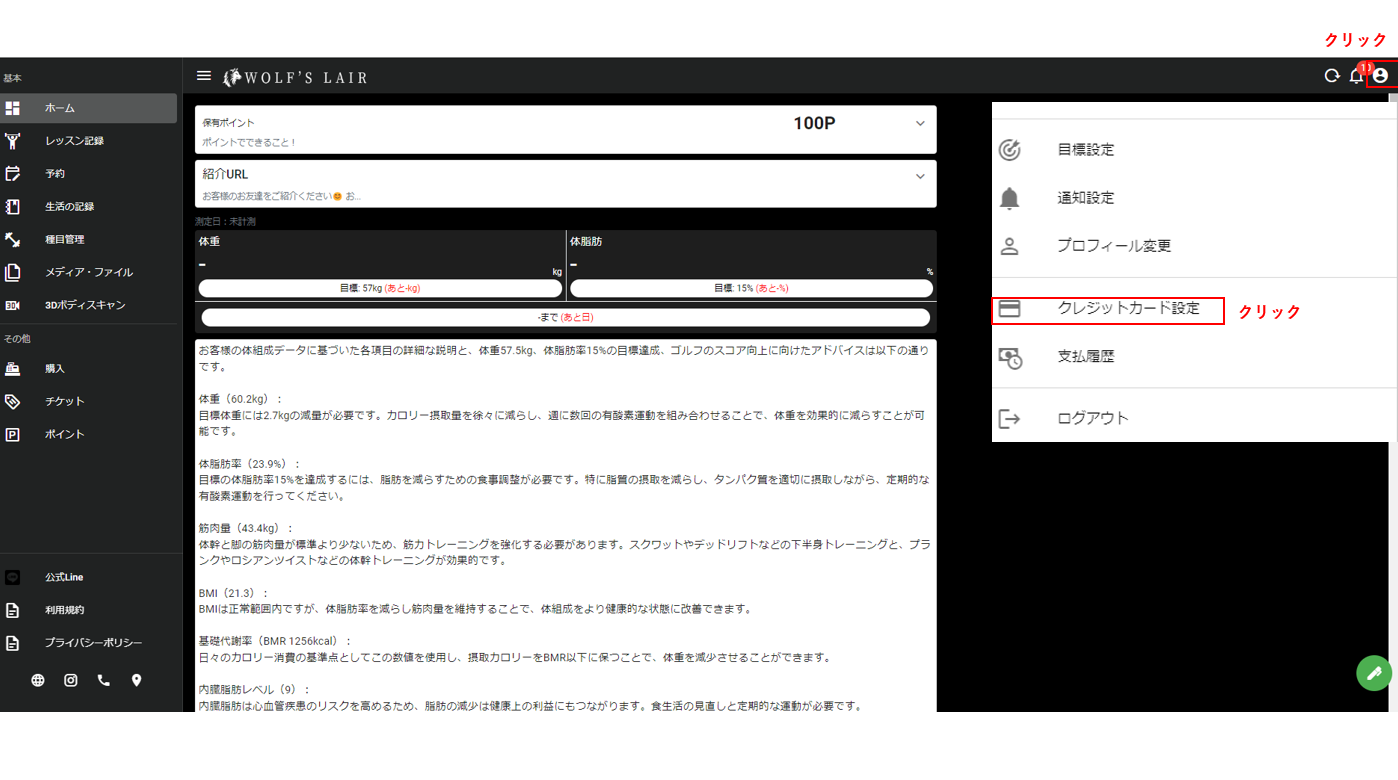1398x780 pixels.
Task: Click the 目標: 57kg weight goal bar
Action: pyautogui.click(x=380, y=288)
